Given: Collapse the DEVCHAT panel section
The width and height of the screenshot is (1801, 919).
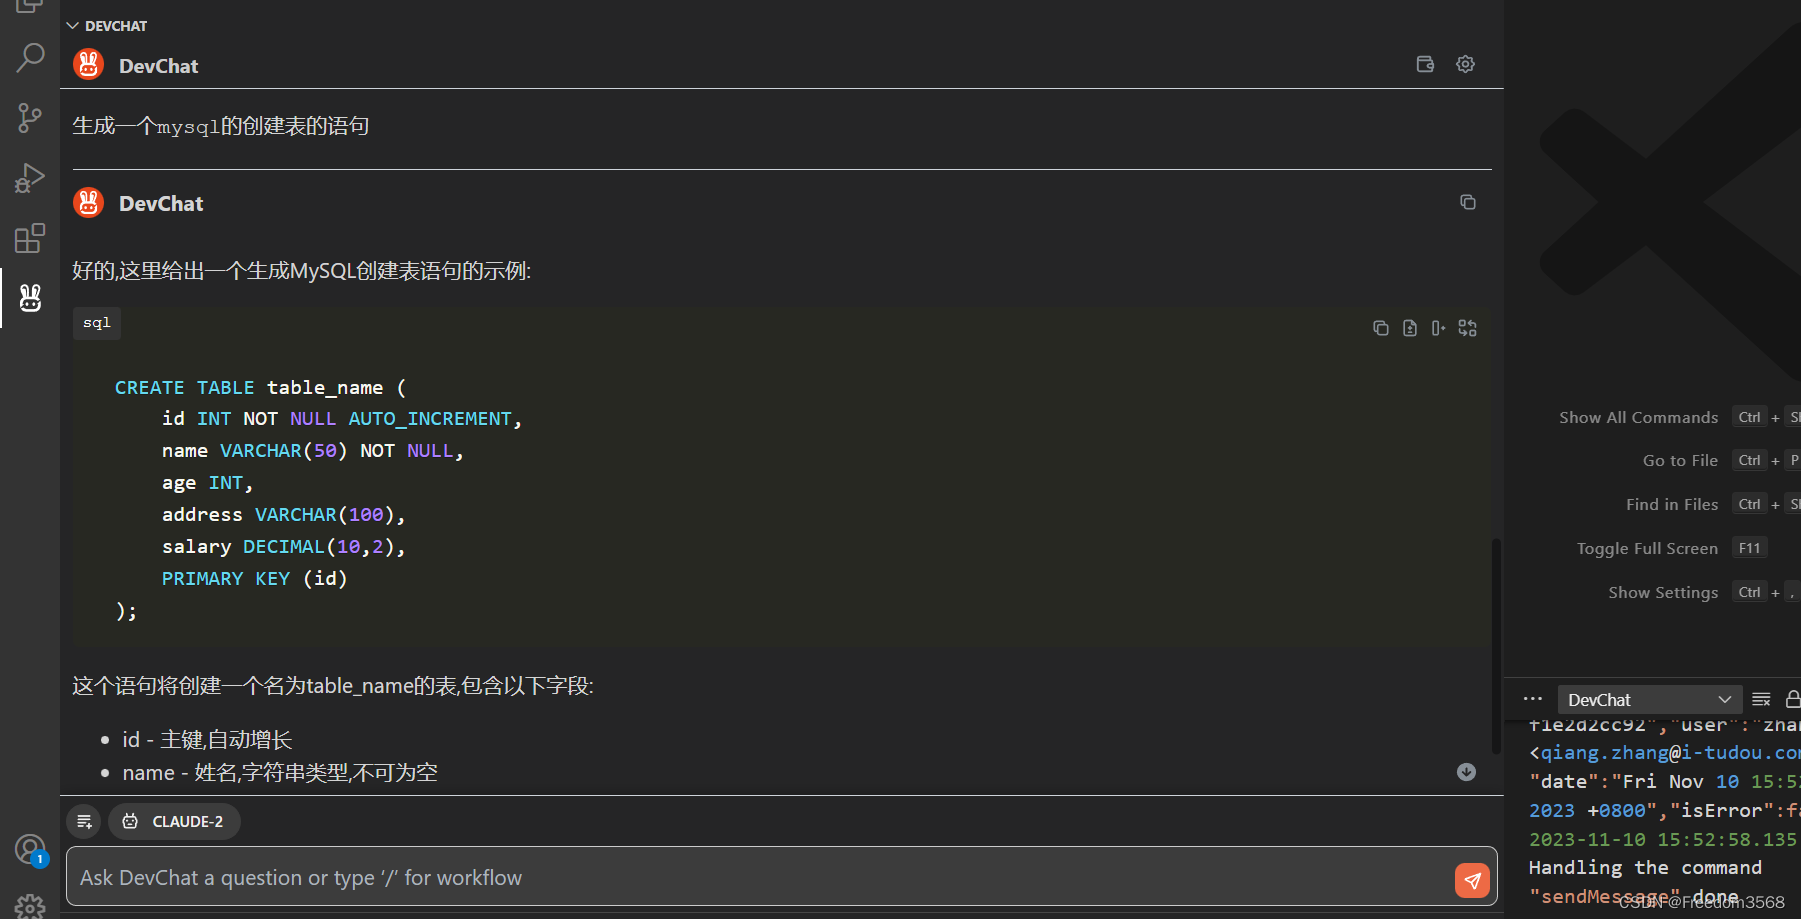Looking at the screenshot, I should 72,26.
